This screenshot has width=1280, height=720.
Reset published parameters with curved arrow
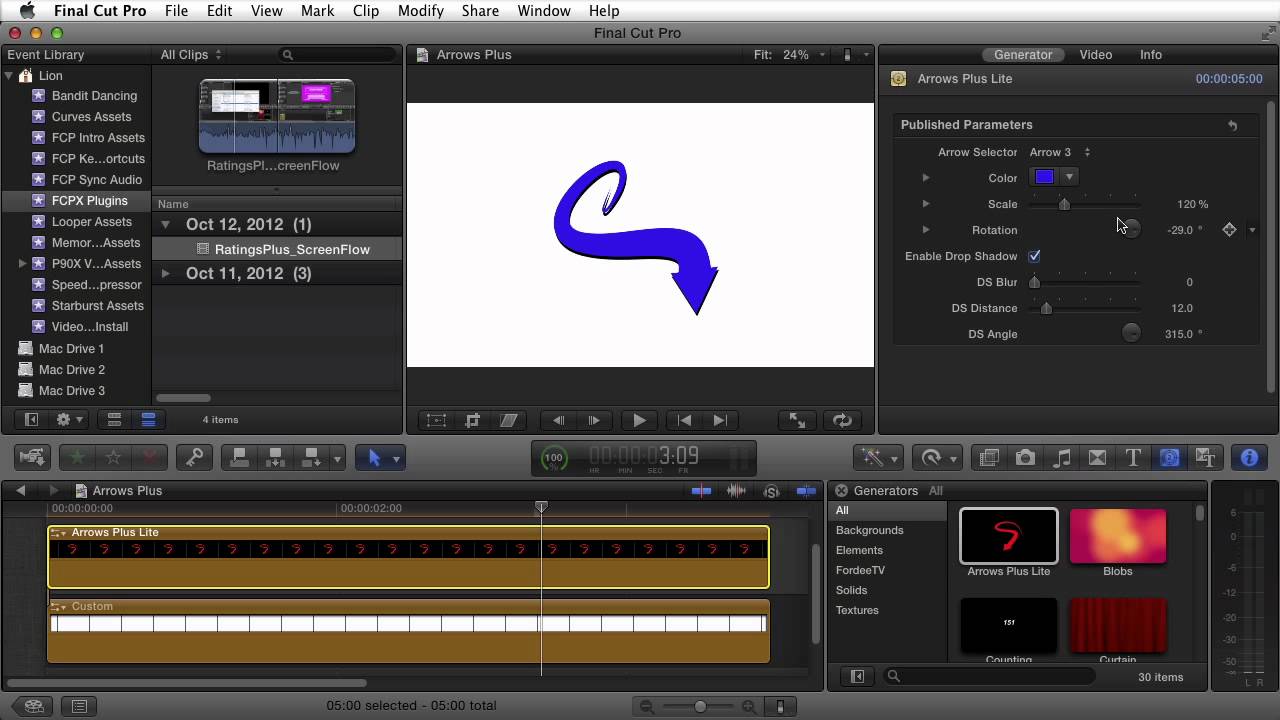[1232, 125]
